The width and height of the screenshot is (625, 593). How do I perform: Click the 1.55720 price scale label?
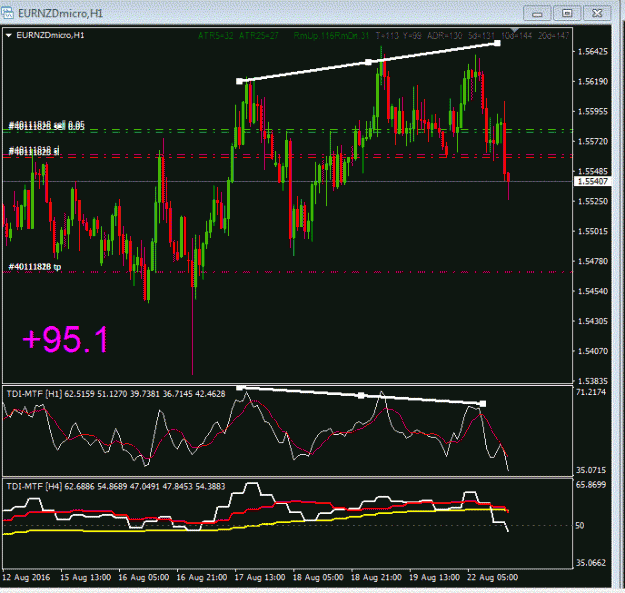(593, 141)
